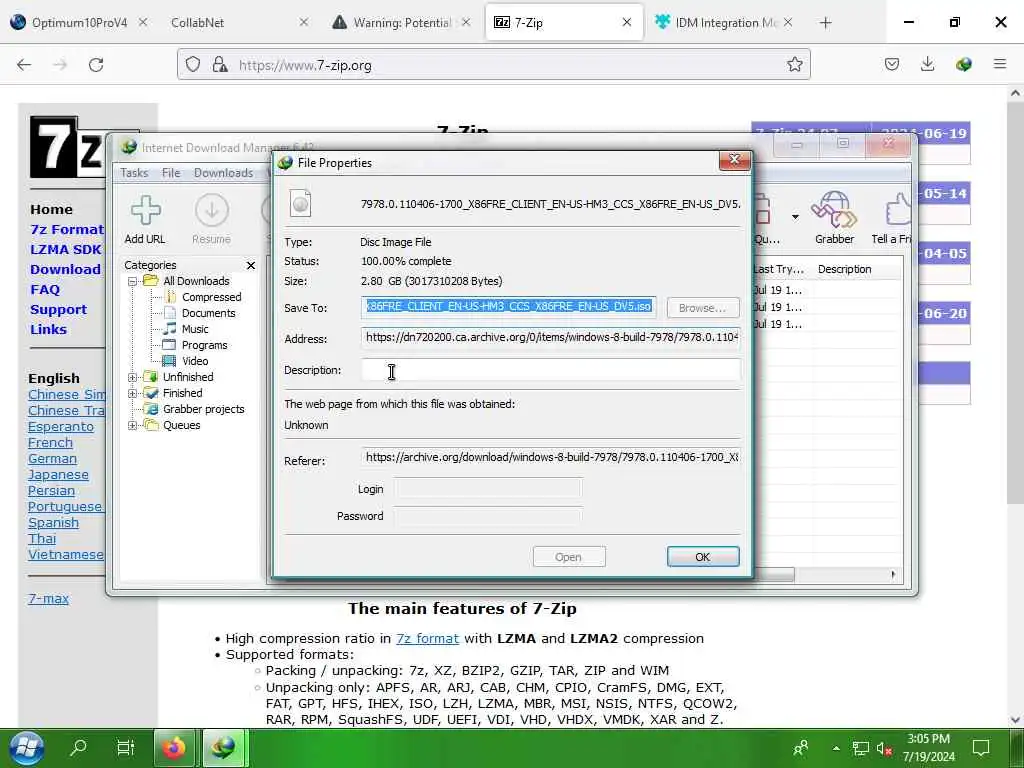Open the 7-max link
The width and height of the screenshot is (1024, 768).
48,598
